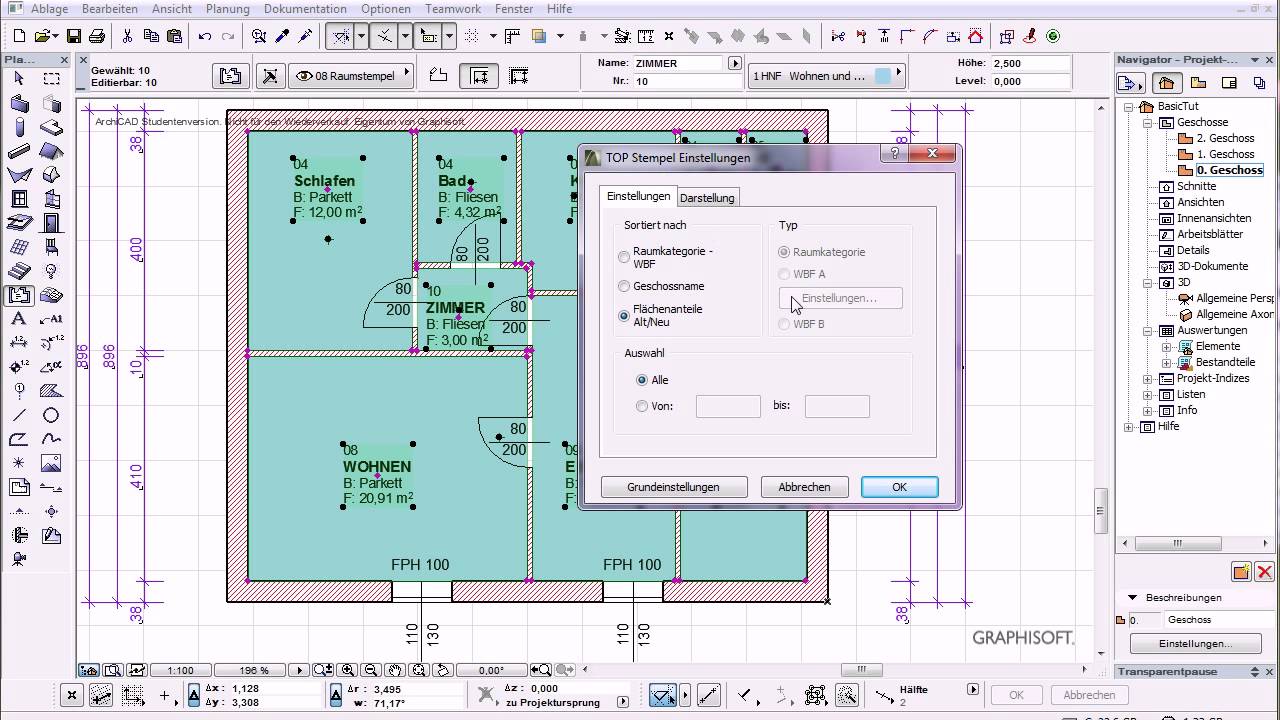
Task: Click the zoom-in magnifier at bottom bar
Action: (x=348, y=670)
